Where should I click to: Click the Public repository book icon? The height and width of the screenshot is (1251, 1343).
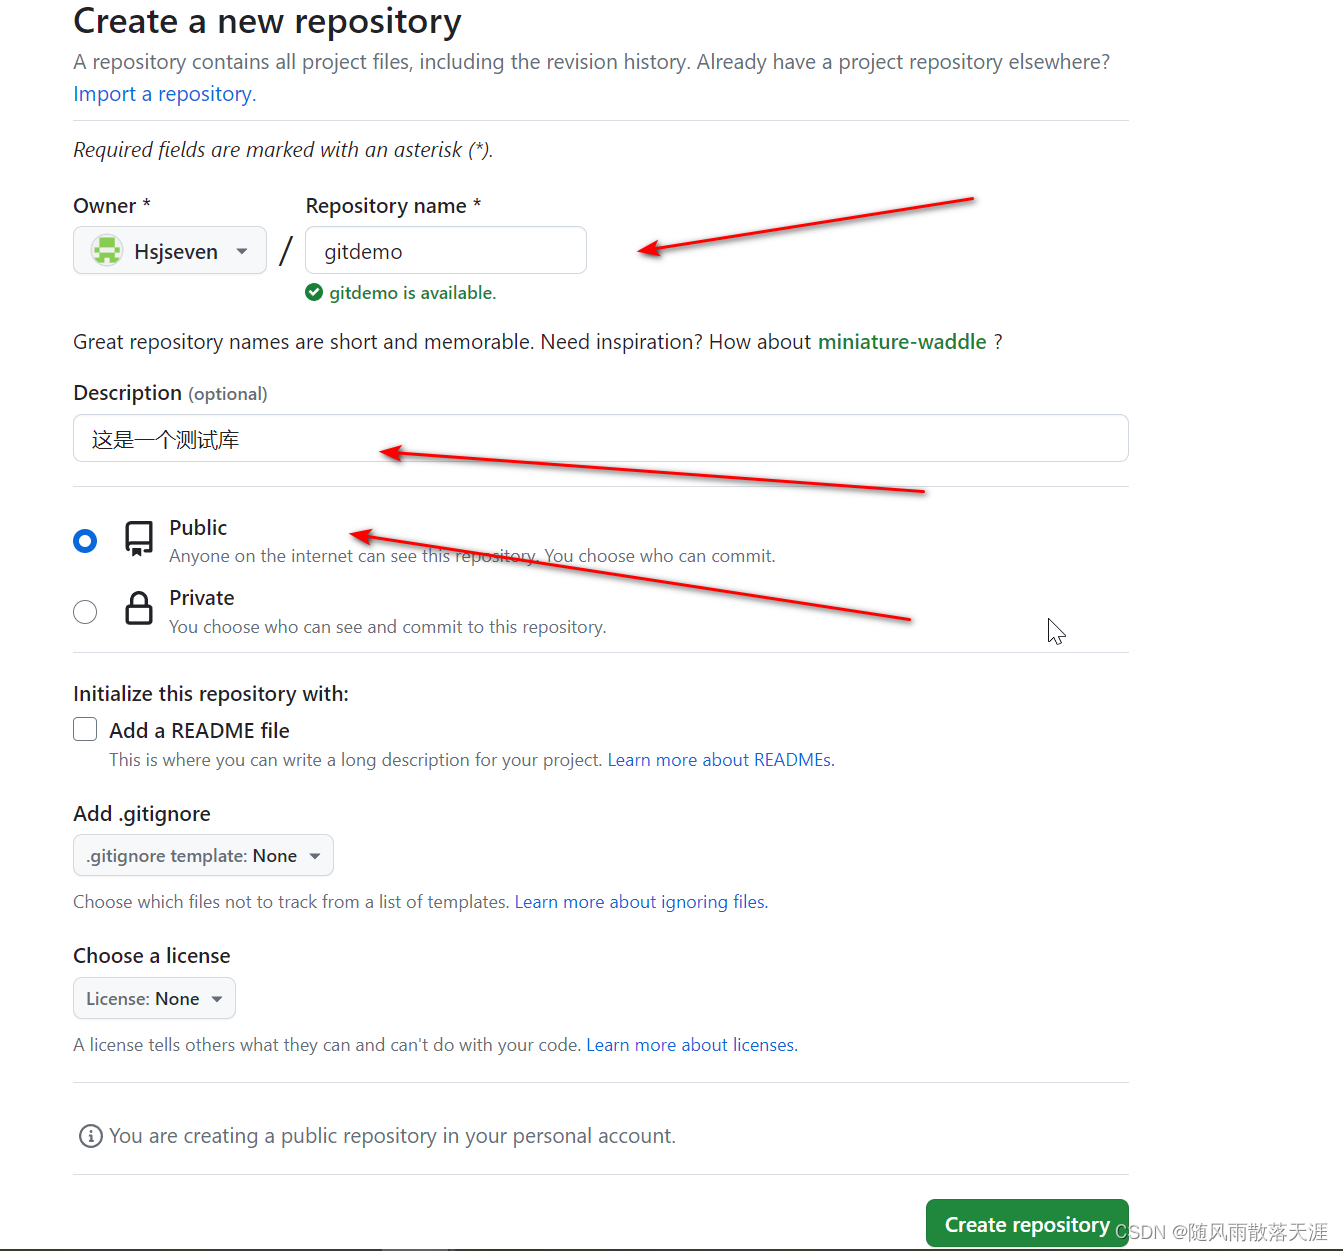pos(139,538)
